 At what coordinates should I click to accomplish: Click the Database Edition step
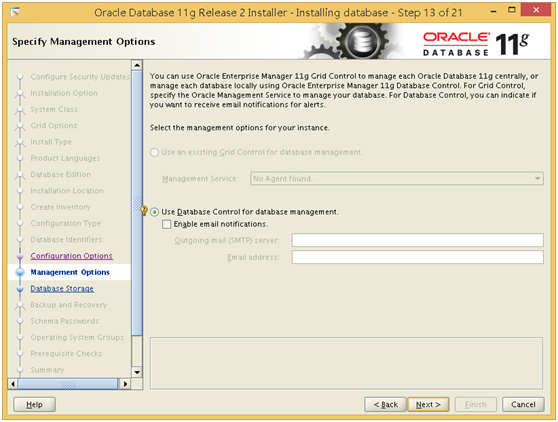60,174
